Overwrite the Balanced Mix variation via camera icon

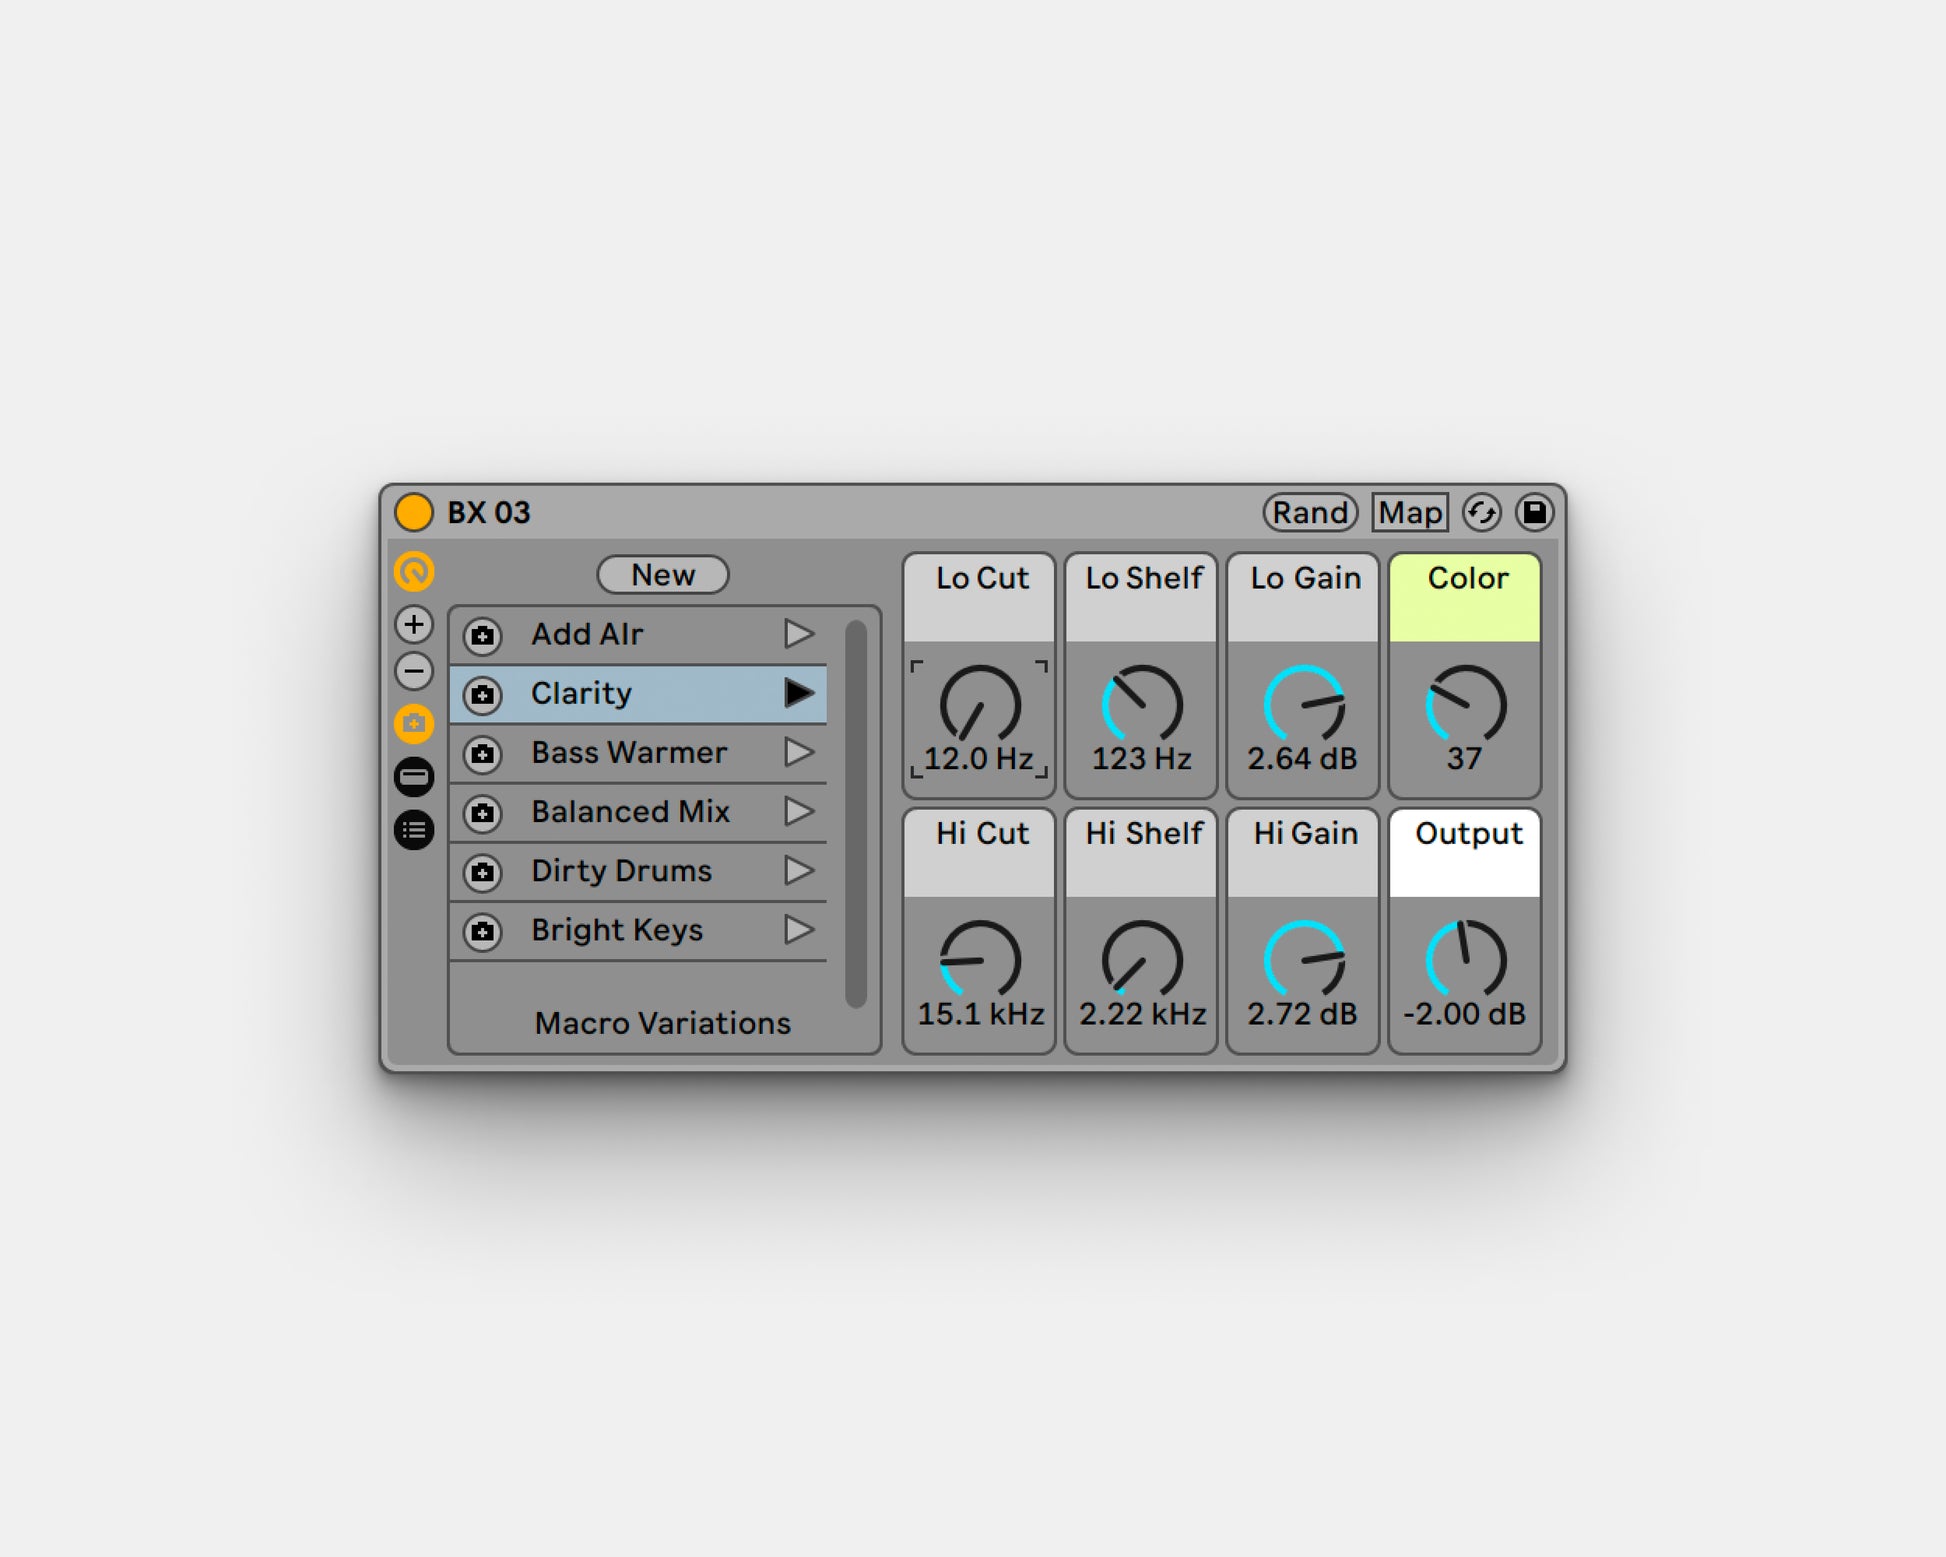(483, 813)
